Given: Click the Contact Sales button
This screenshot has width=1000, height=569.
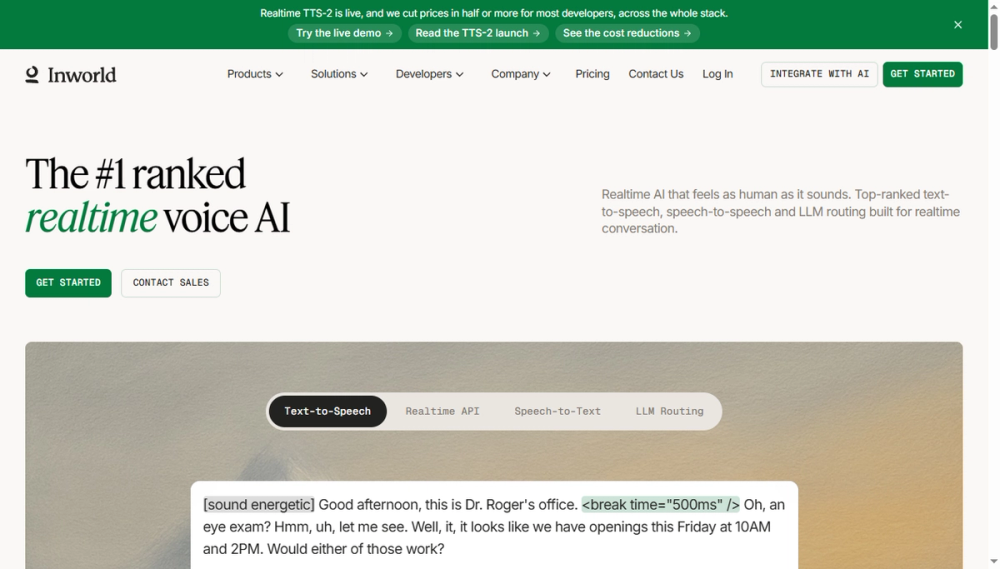Looking at the screenshot, I should pyautogui.click(x=171, y=283).
